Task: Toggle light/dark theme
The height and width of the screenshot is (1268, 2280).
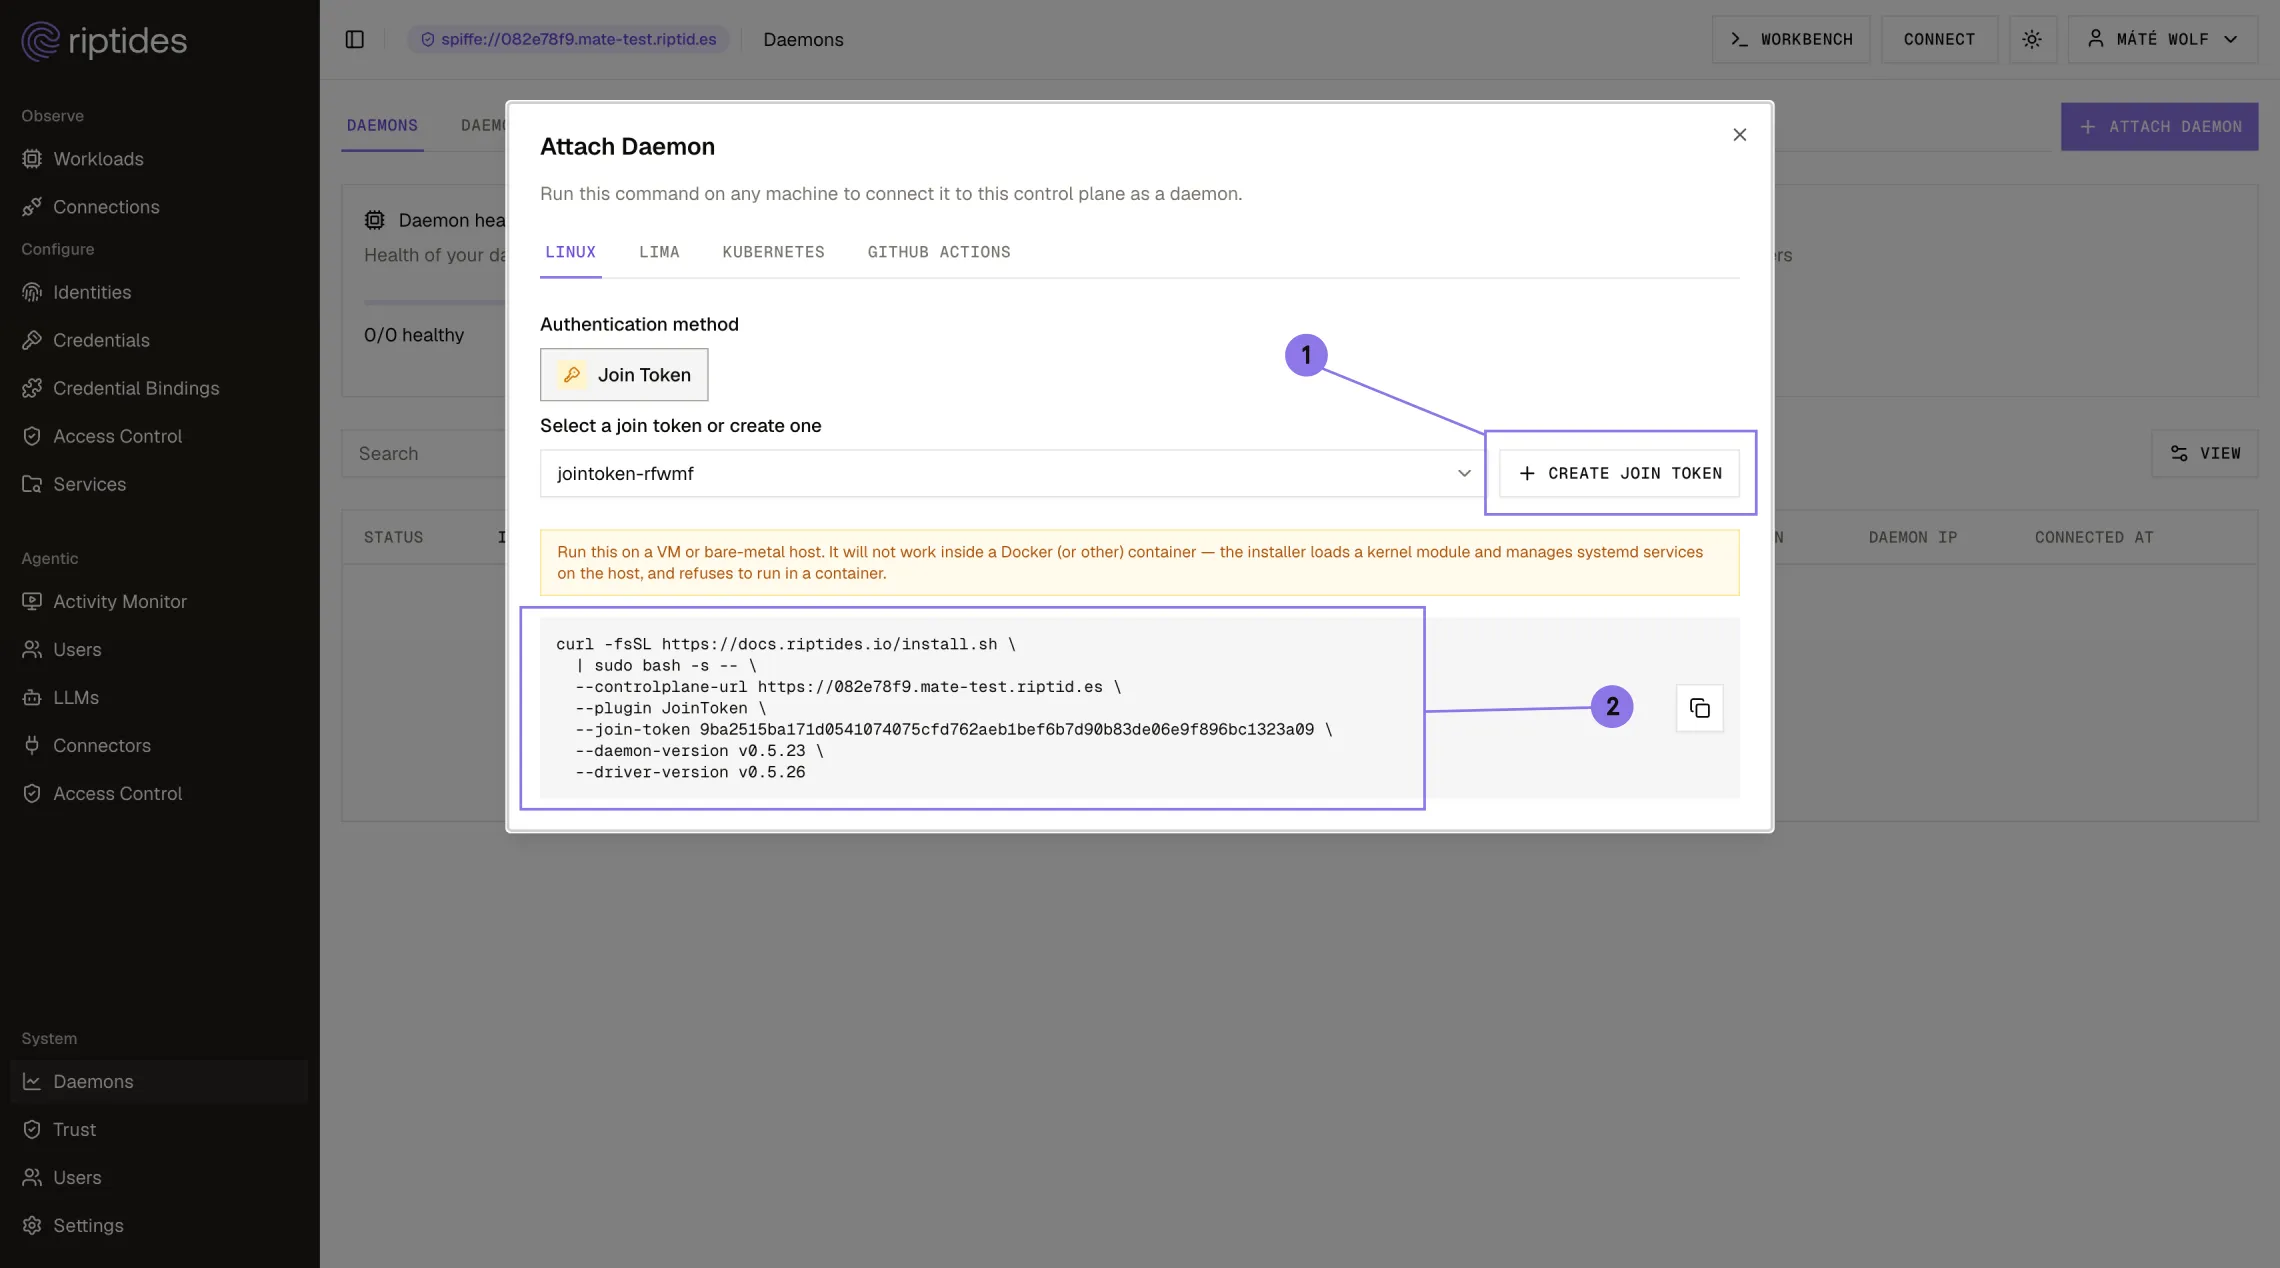Action: click(x=2032, y=39)
